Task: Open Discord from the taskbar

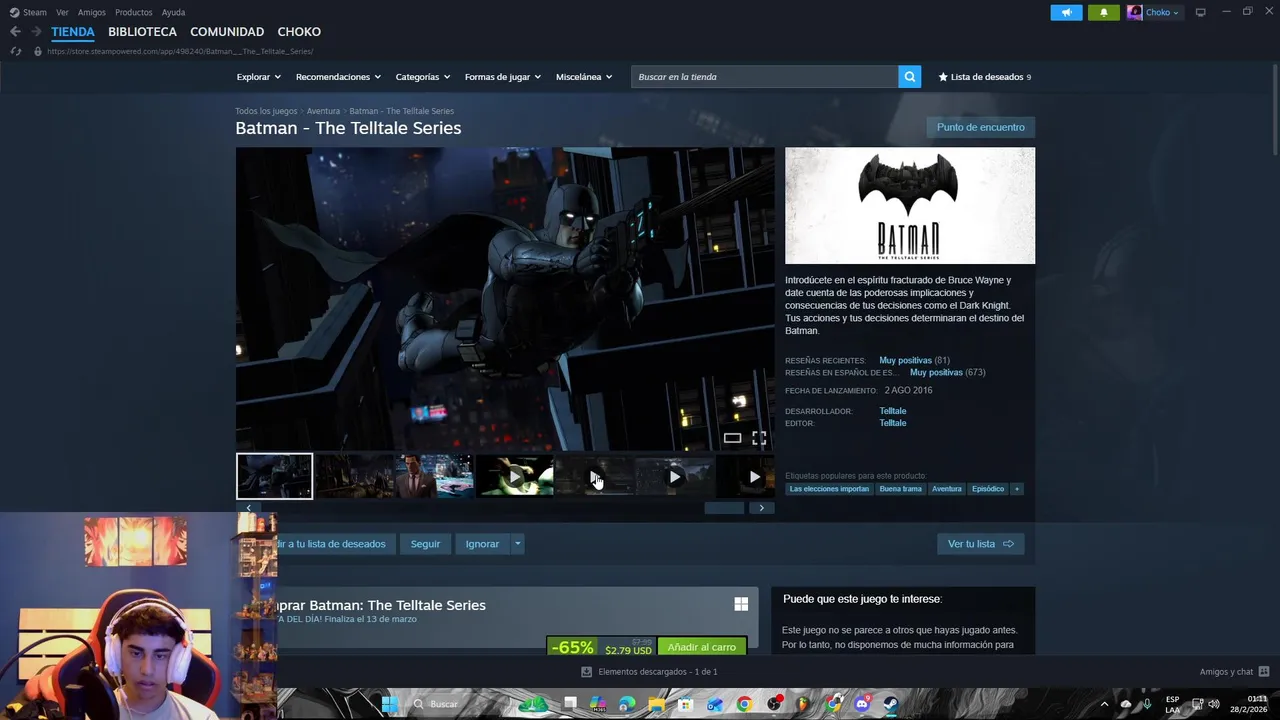Action: pyautogui.click(x=862, y=704)
